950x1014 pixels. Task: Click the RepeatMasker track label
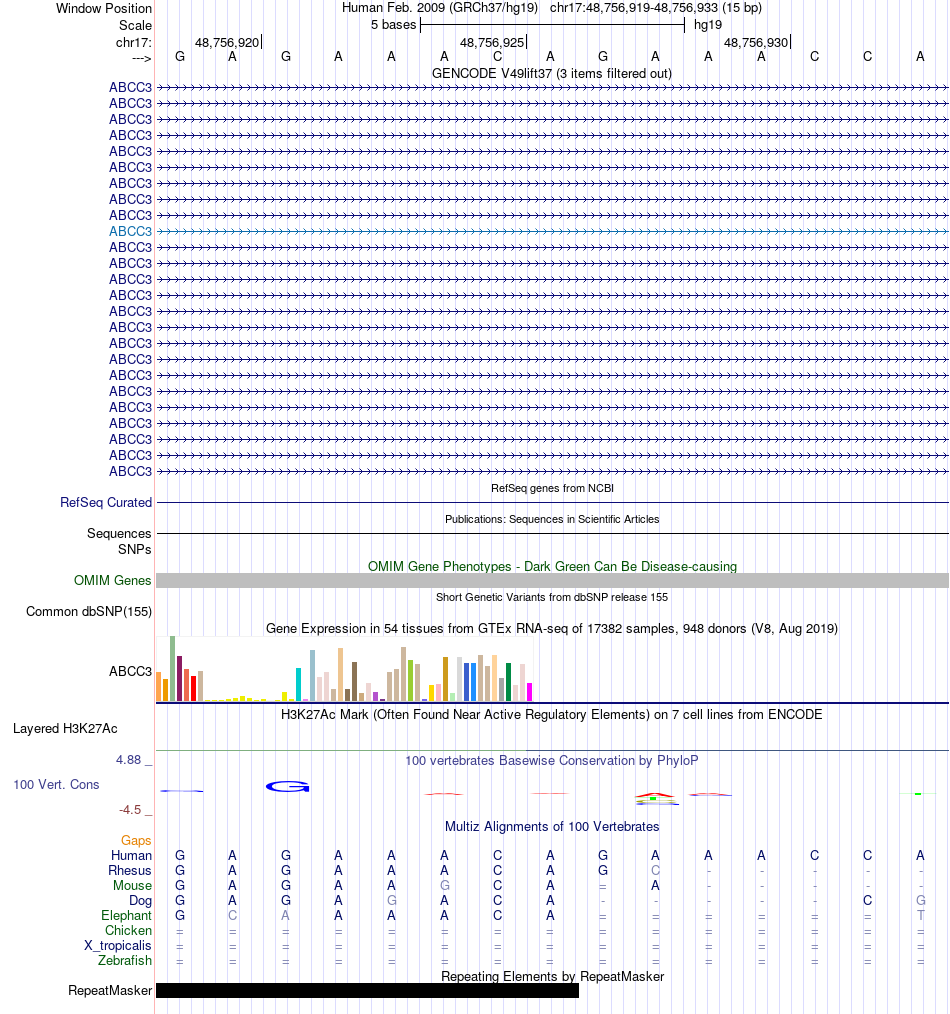(110, 991)
